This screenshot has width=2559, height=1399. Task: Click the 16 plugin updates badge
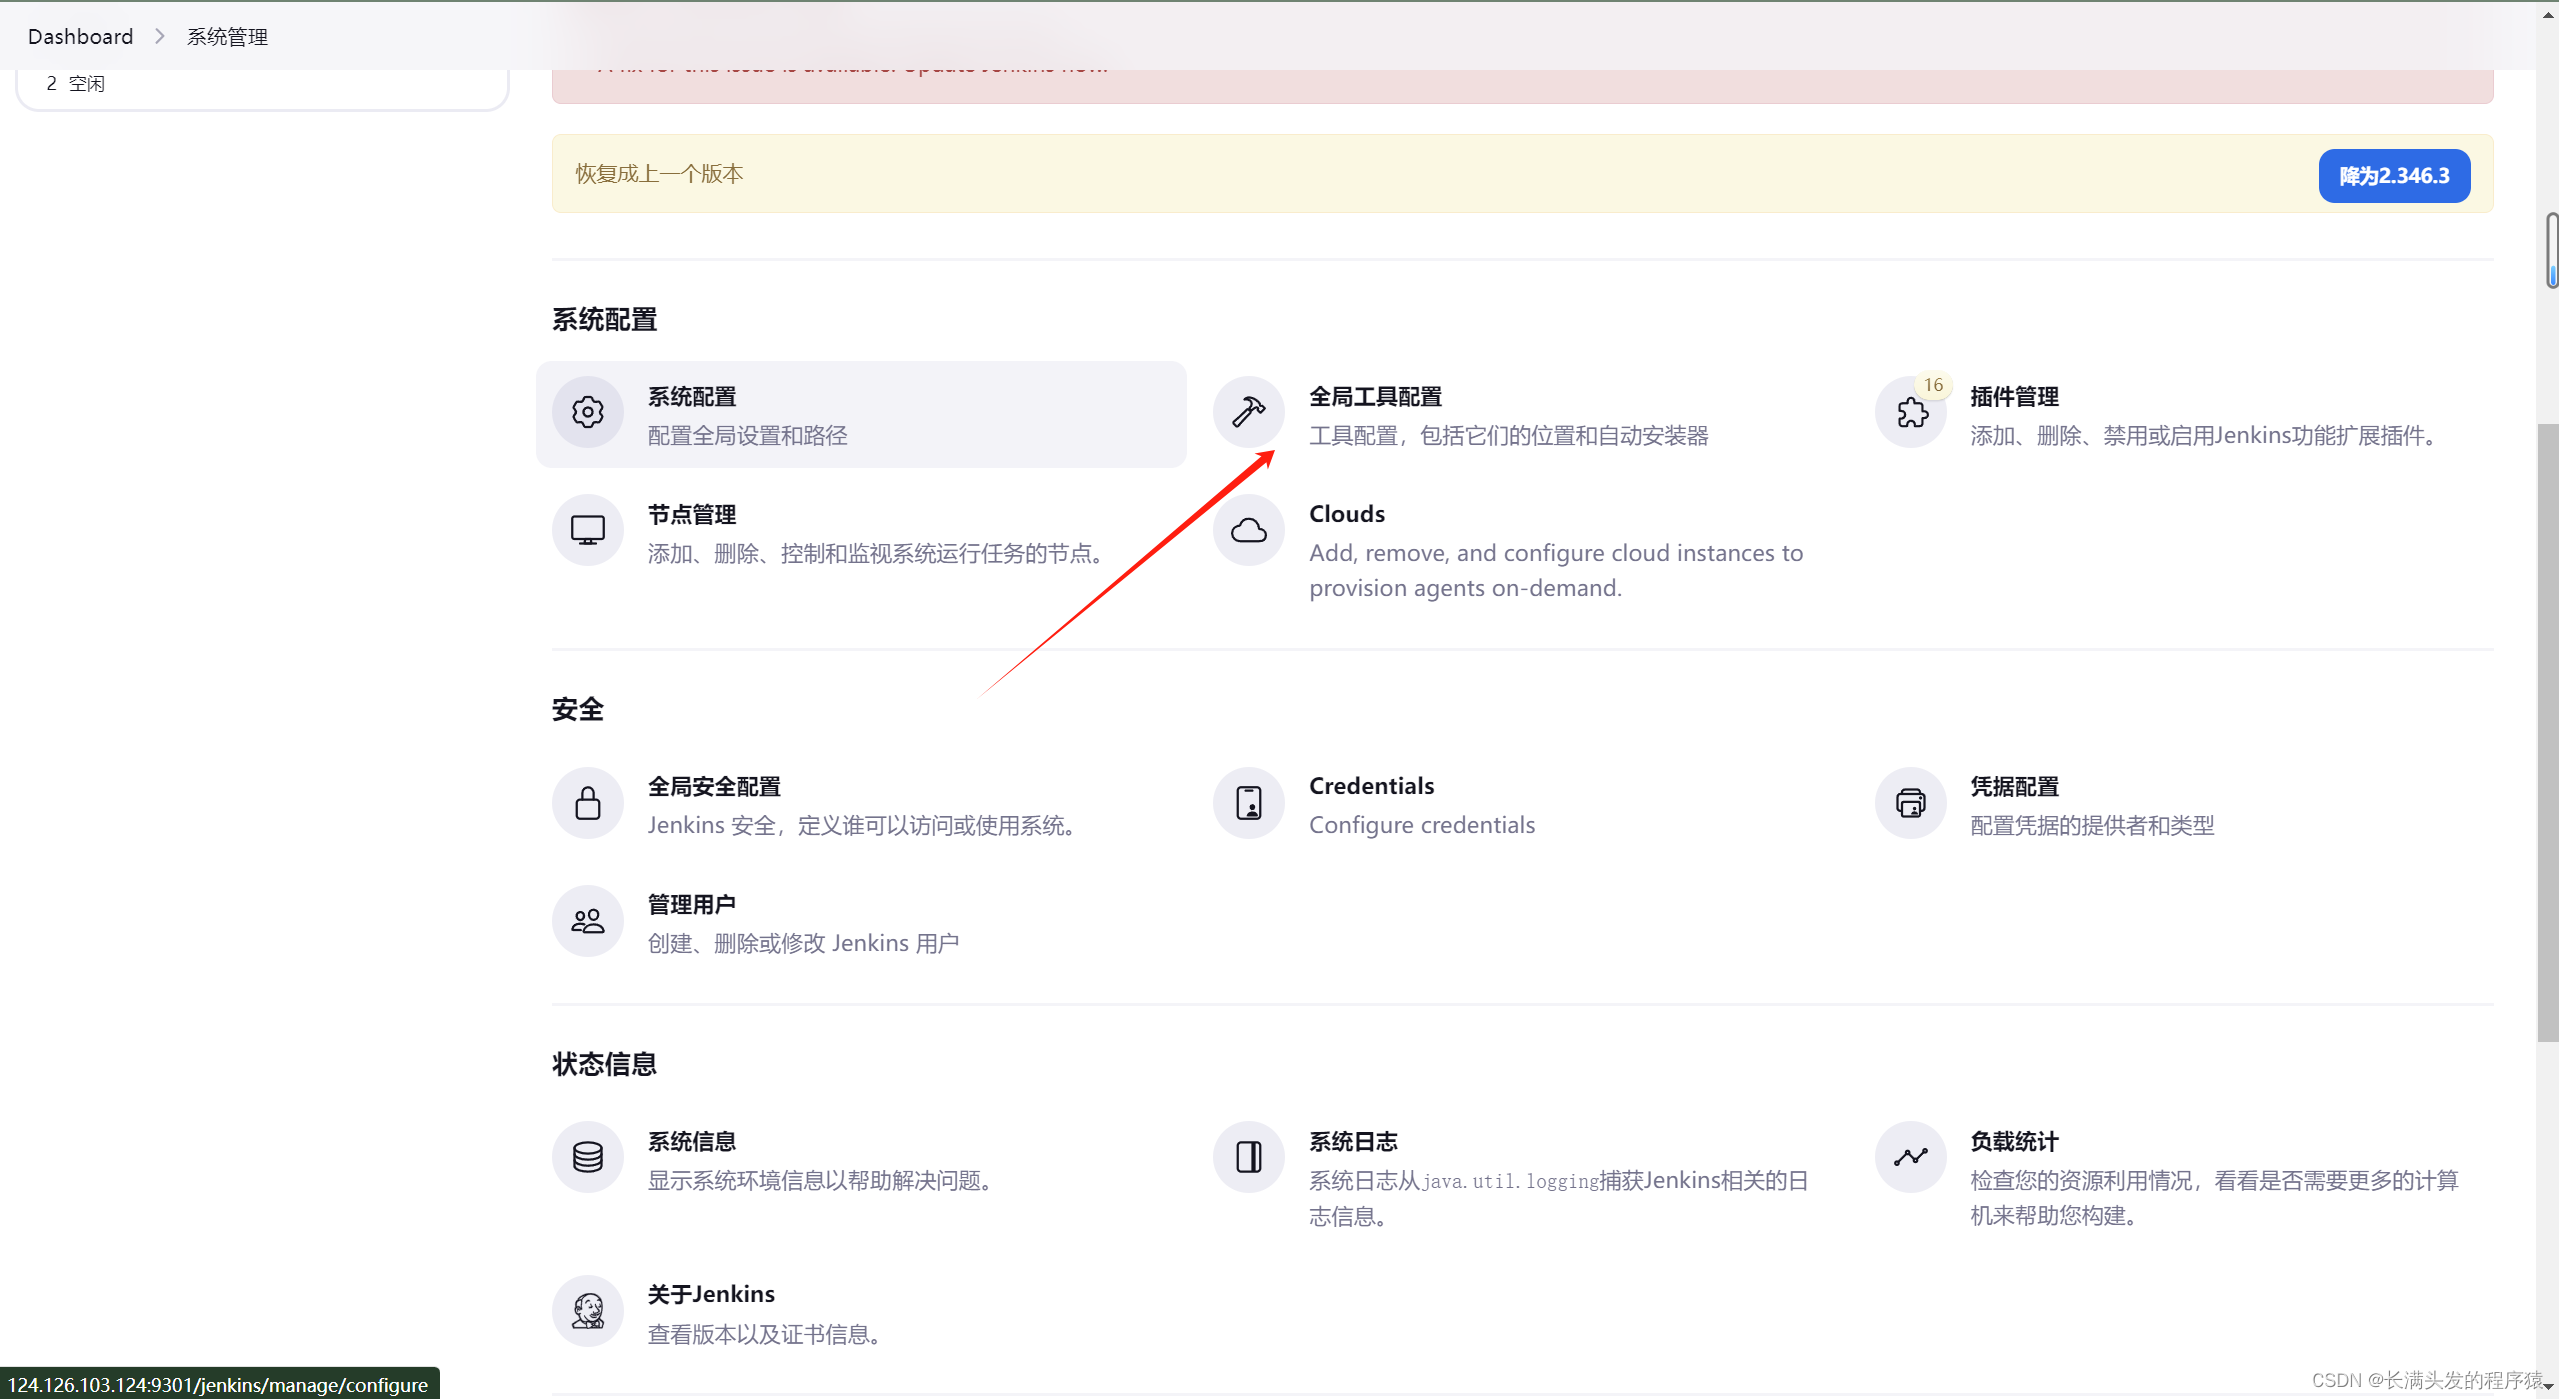(1932, 385)
